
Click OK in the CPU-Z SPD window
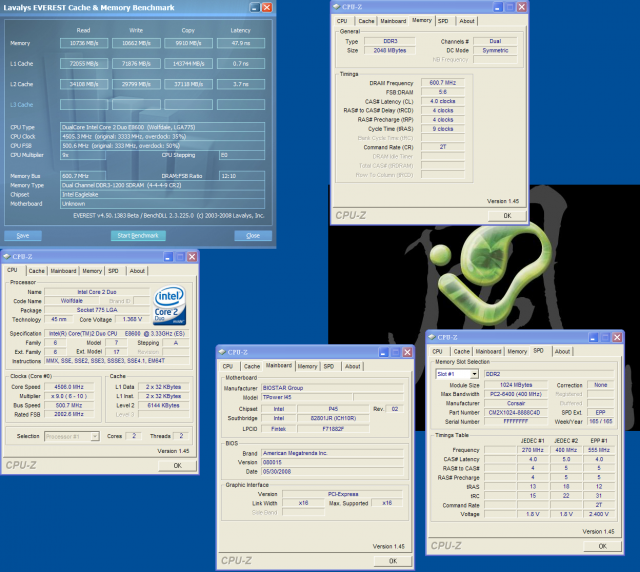click(602, 546)
